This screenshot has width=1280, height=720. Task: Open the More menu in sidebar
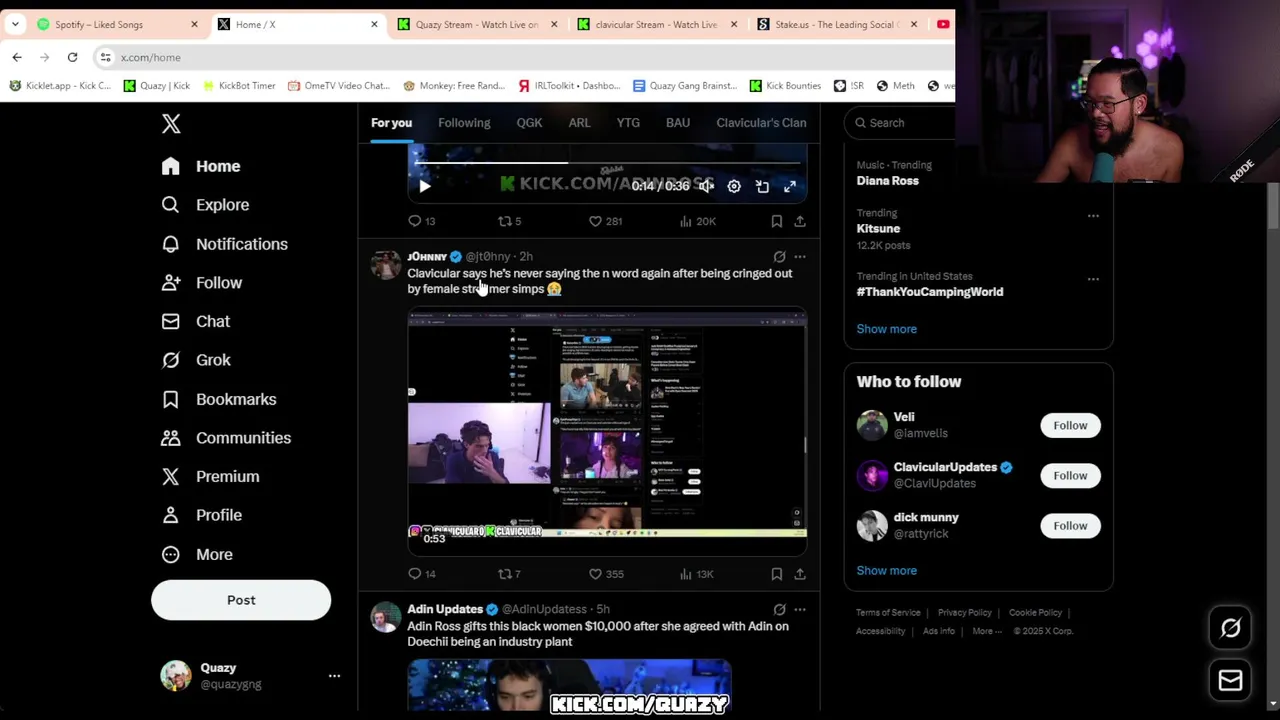pos(197,554)
